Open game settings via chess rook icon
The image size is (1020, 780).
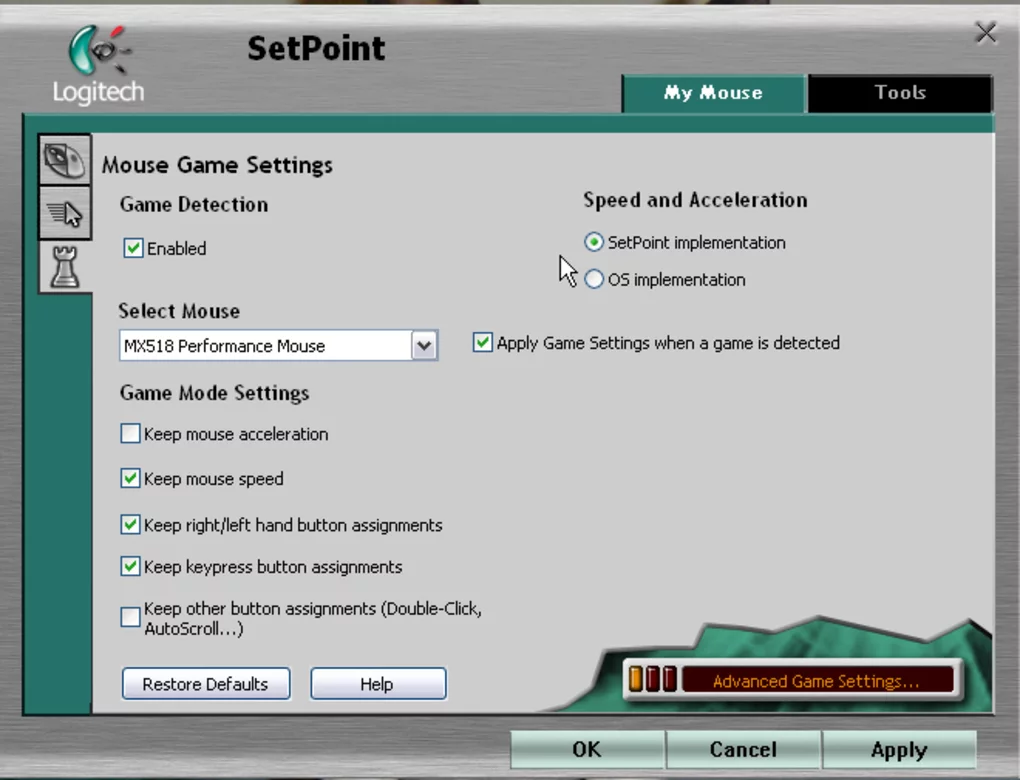(63, 267)
